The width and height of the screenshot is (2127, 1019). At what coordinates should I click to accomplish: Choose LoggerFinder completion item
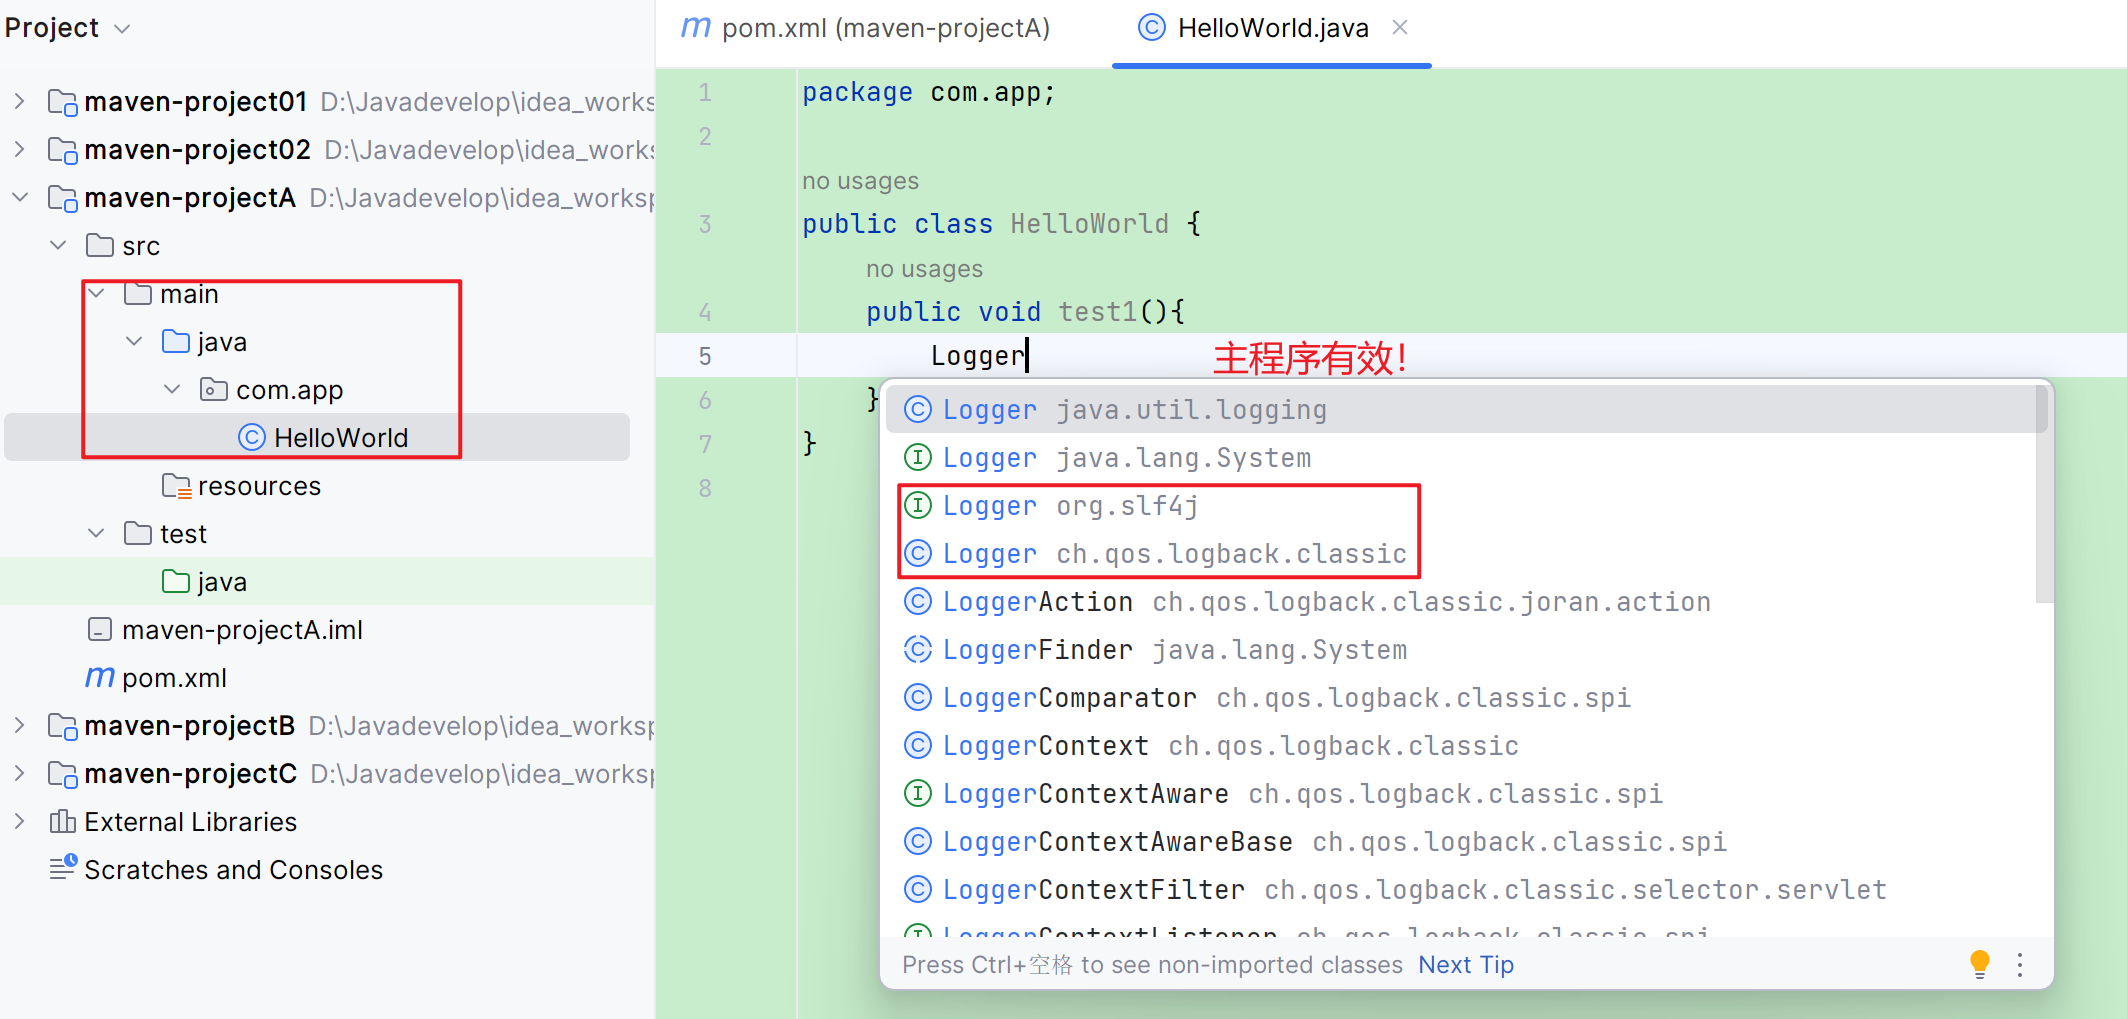click(x=1460, y=649)
